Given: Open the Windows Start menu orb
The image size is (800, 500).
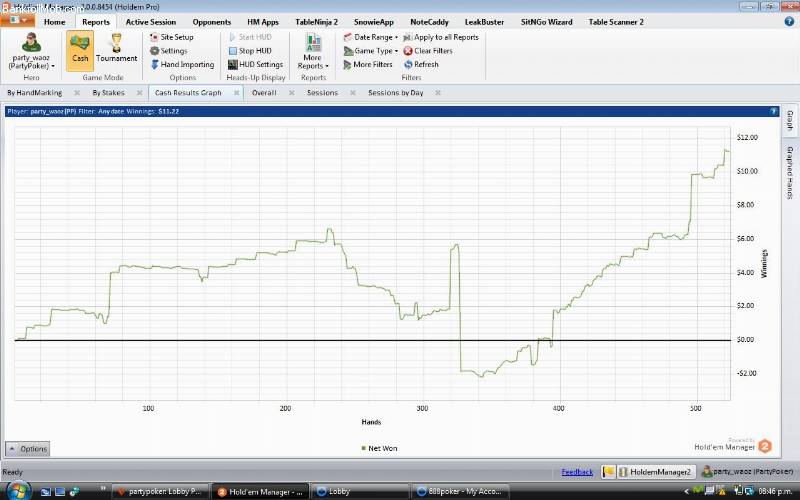Looking at the screenshot, I should 17,491.
